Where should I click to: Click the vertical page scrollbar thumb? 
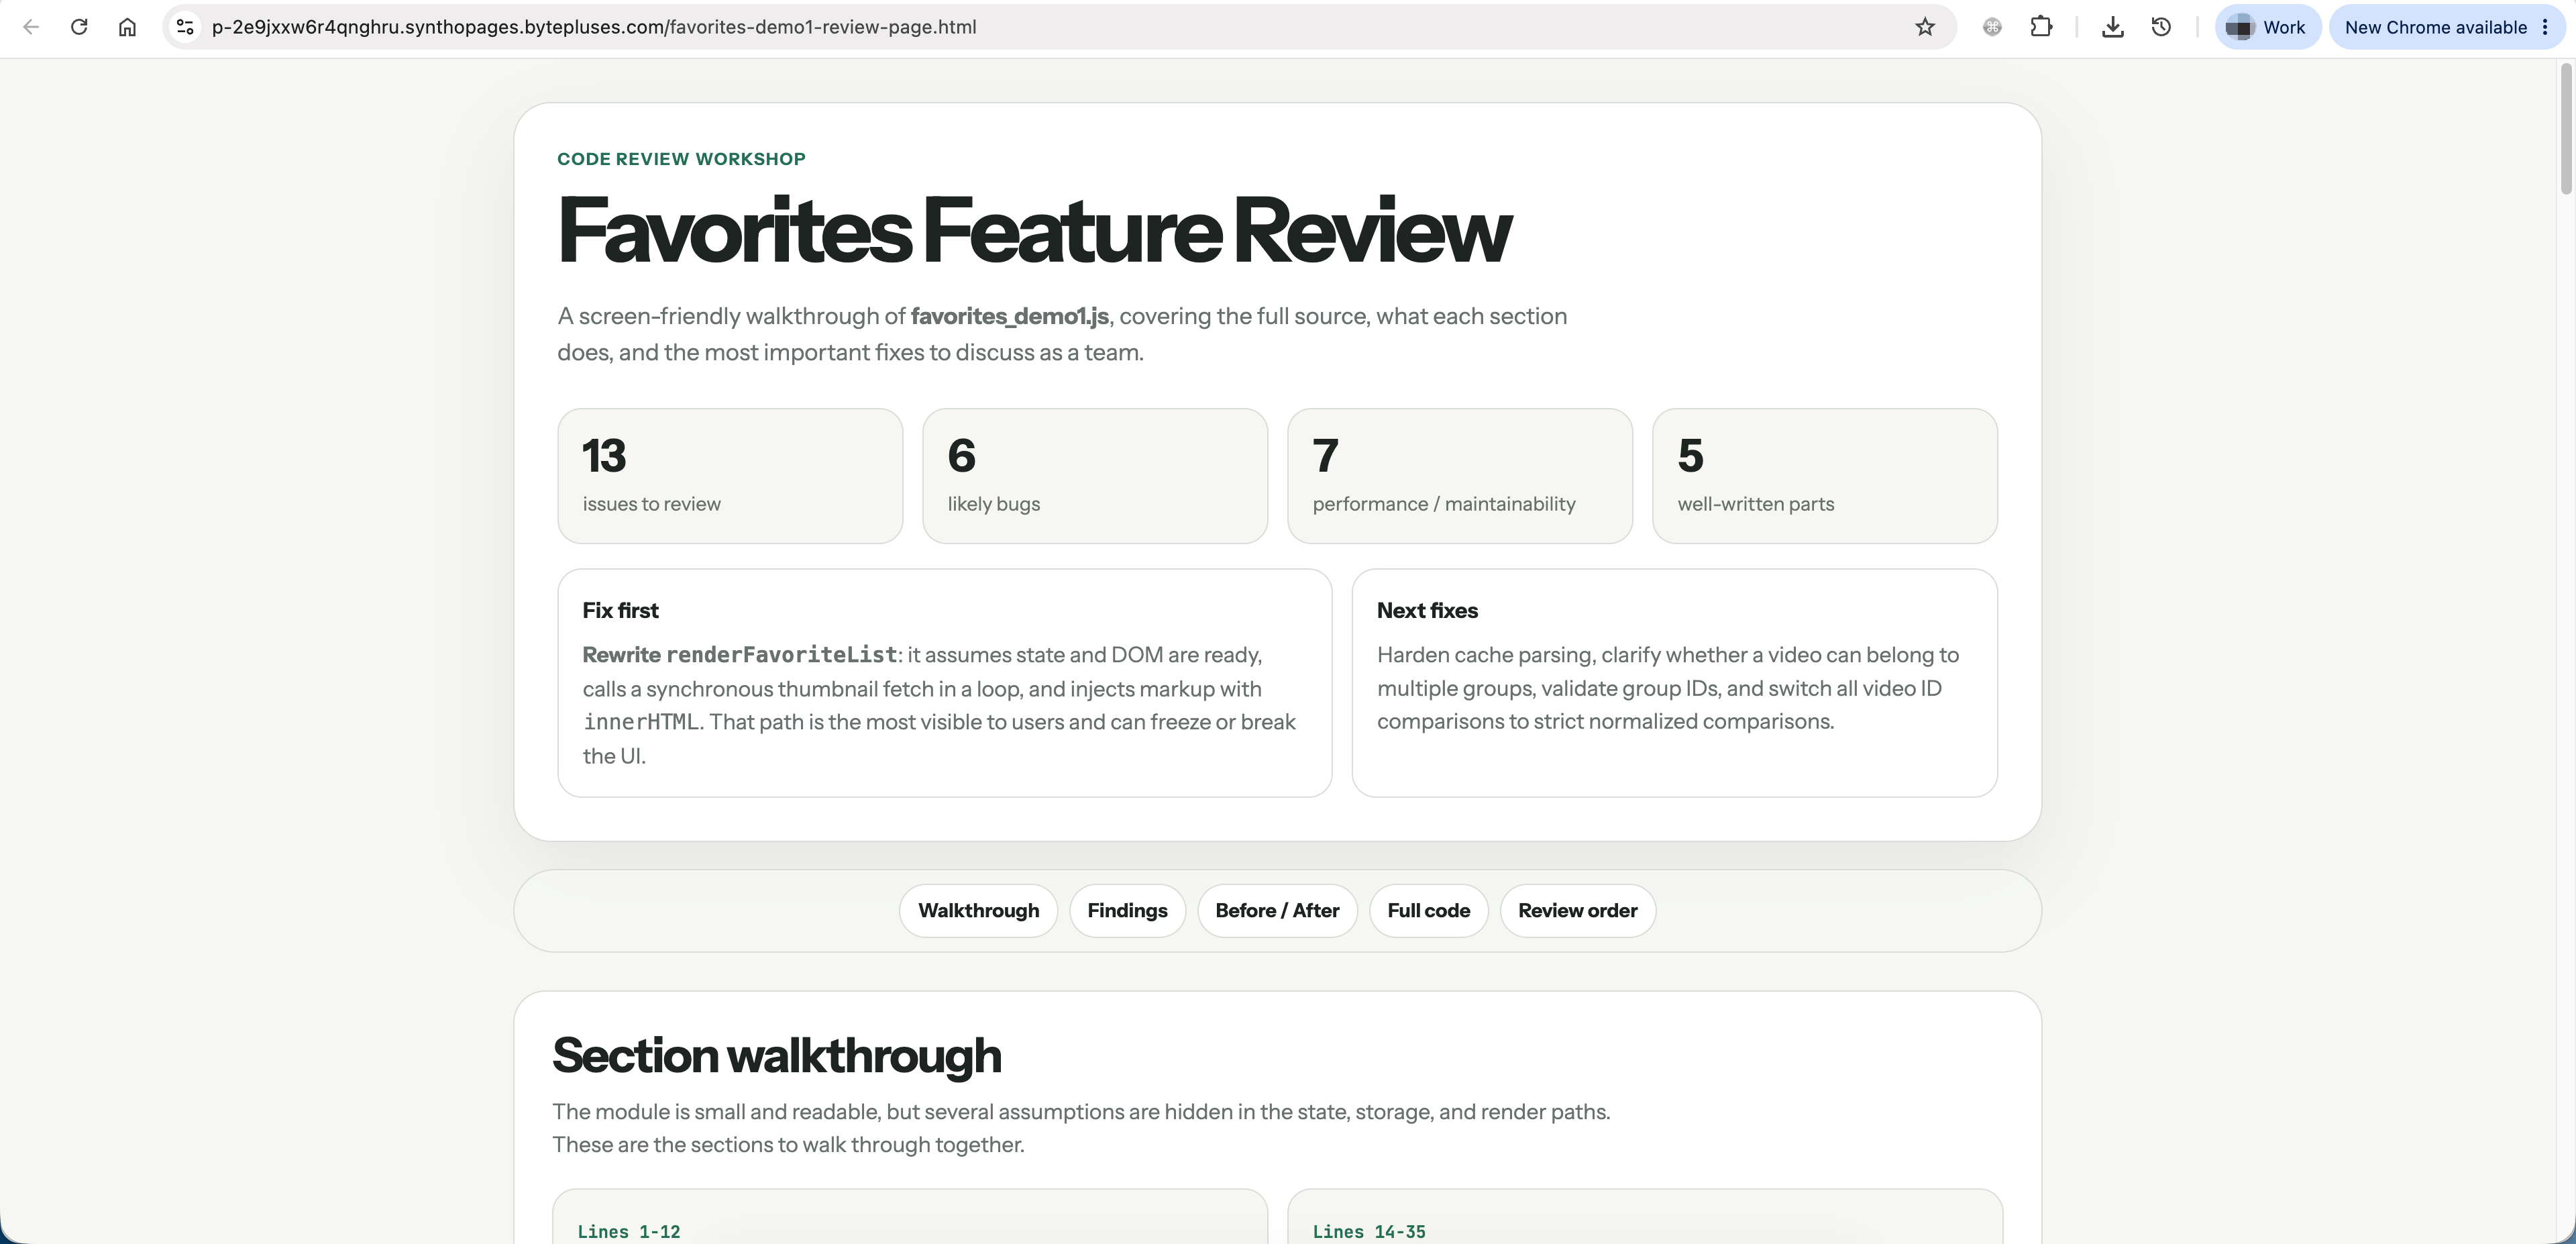point(2565,128)
